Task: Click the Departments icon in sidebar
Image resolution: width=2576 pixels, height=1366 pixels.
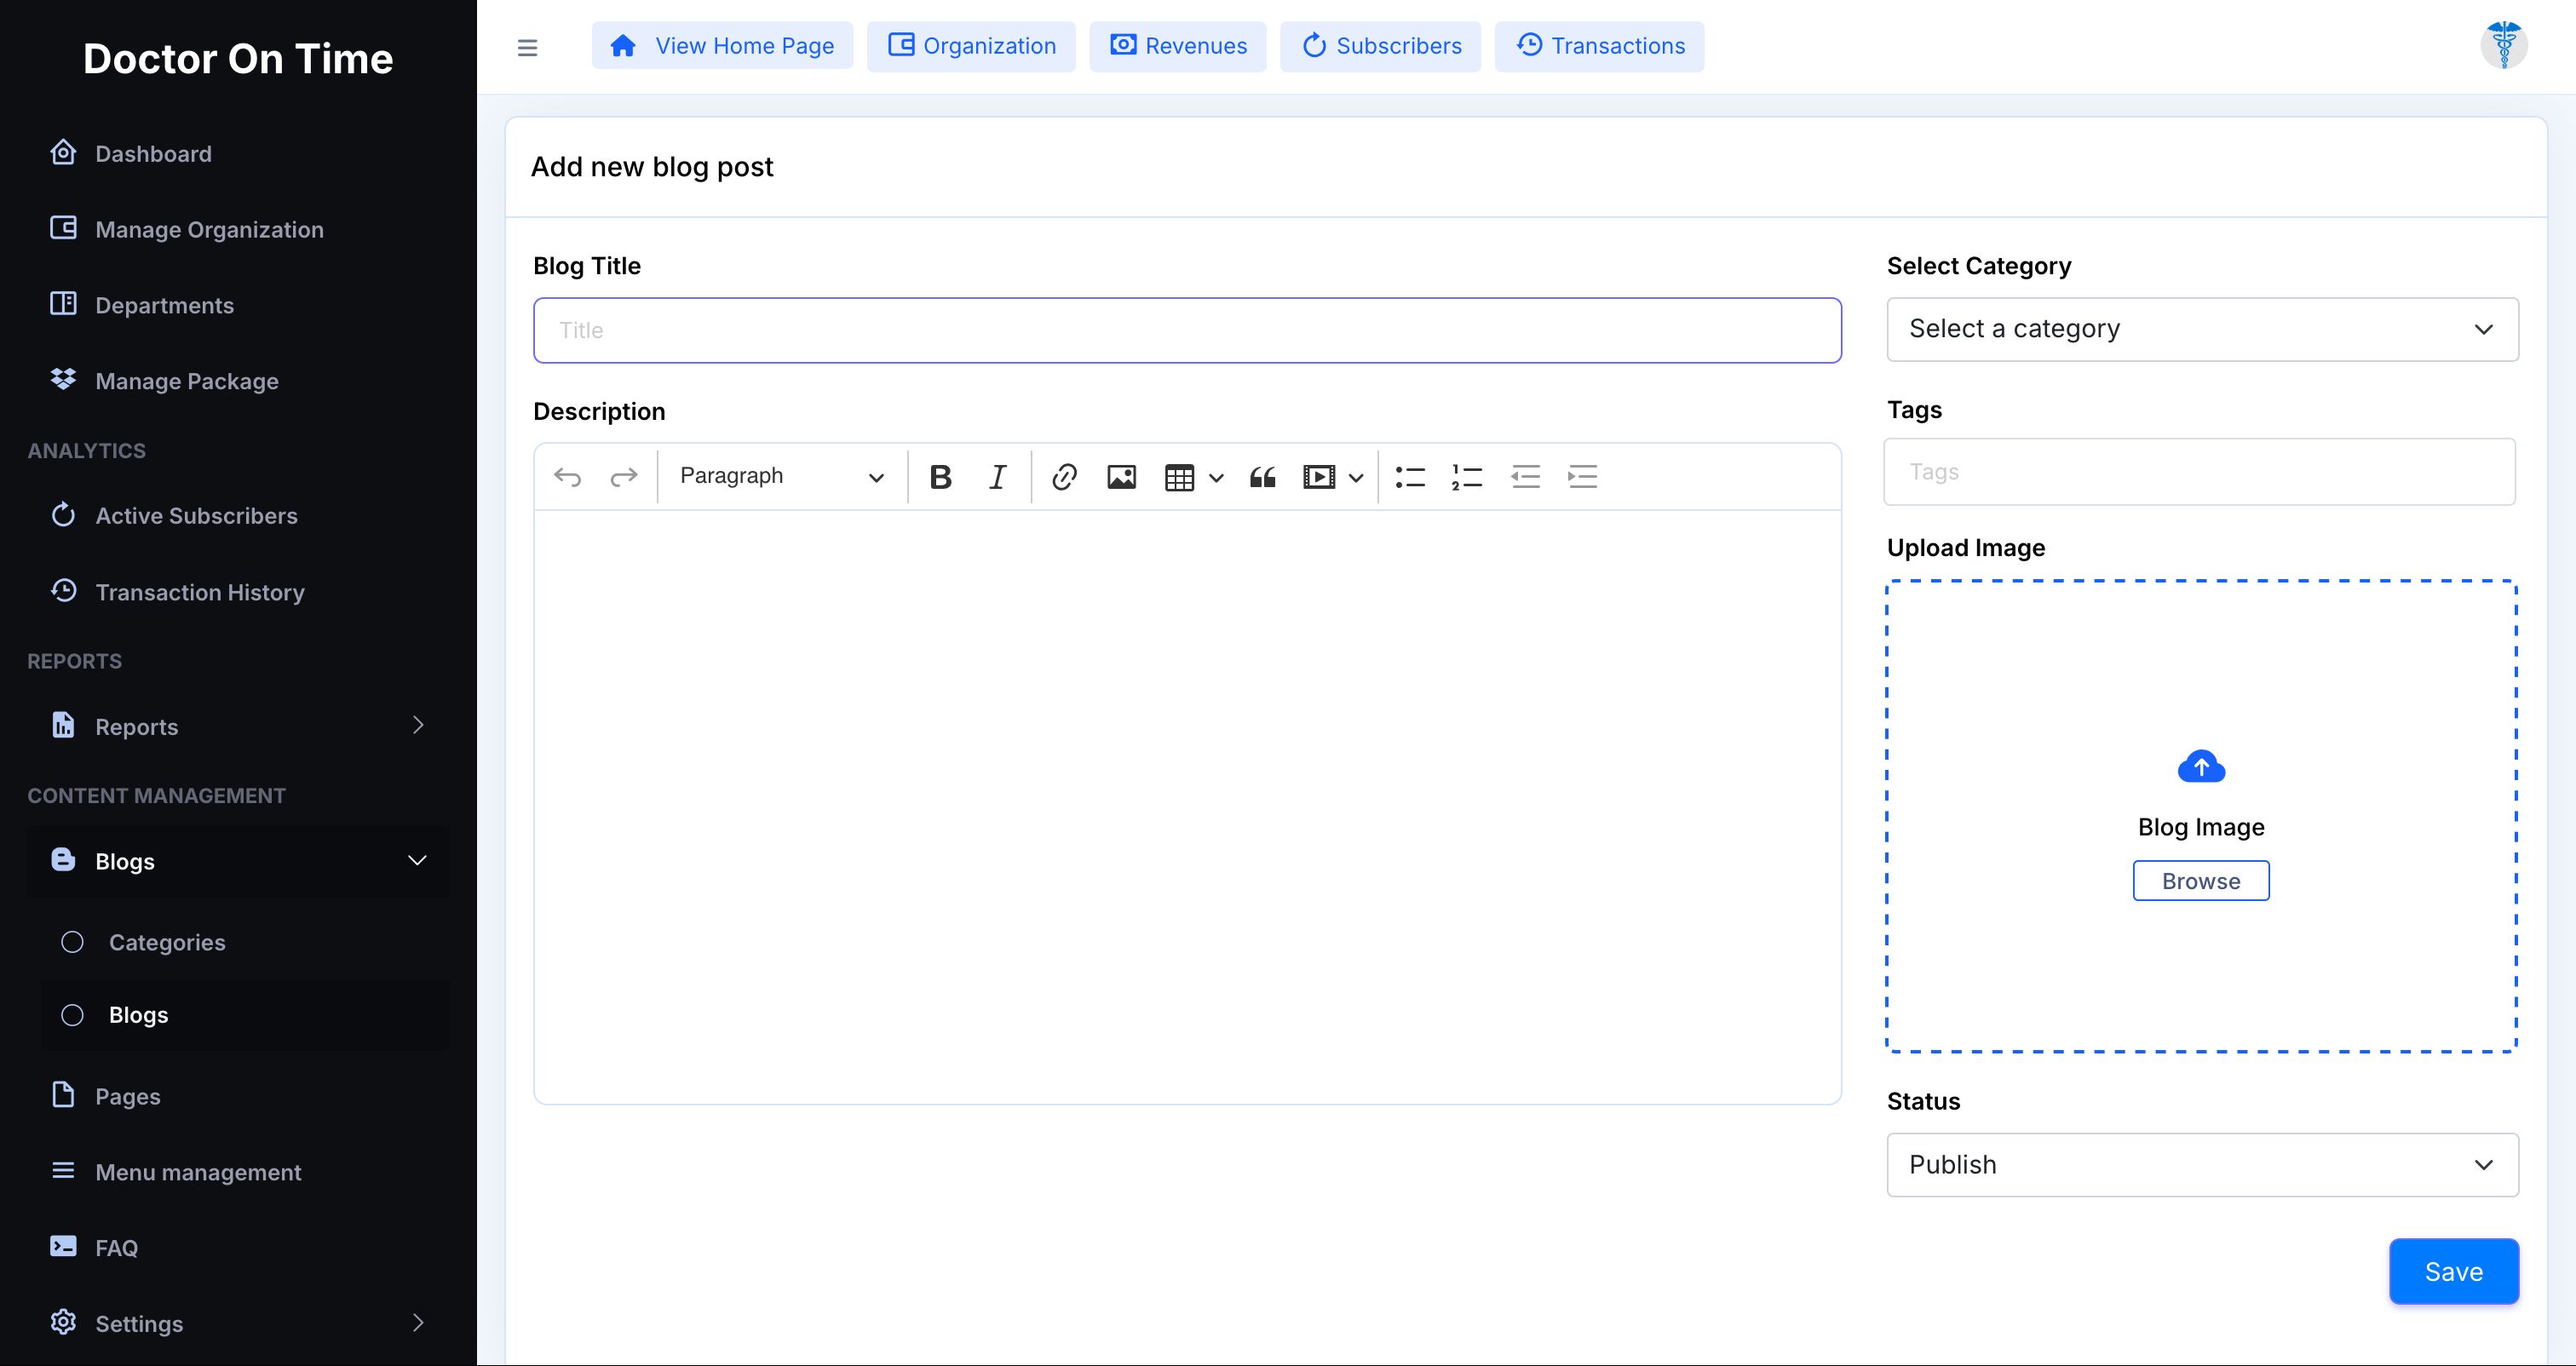Action: click(x=63, y=303)
